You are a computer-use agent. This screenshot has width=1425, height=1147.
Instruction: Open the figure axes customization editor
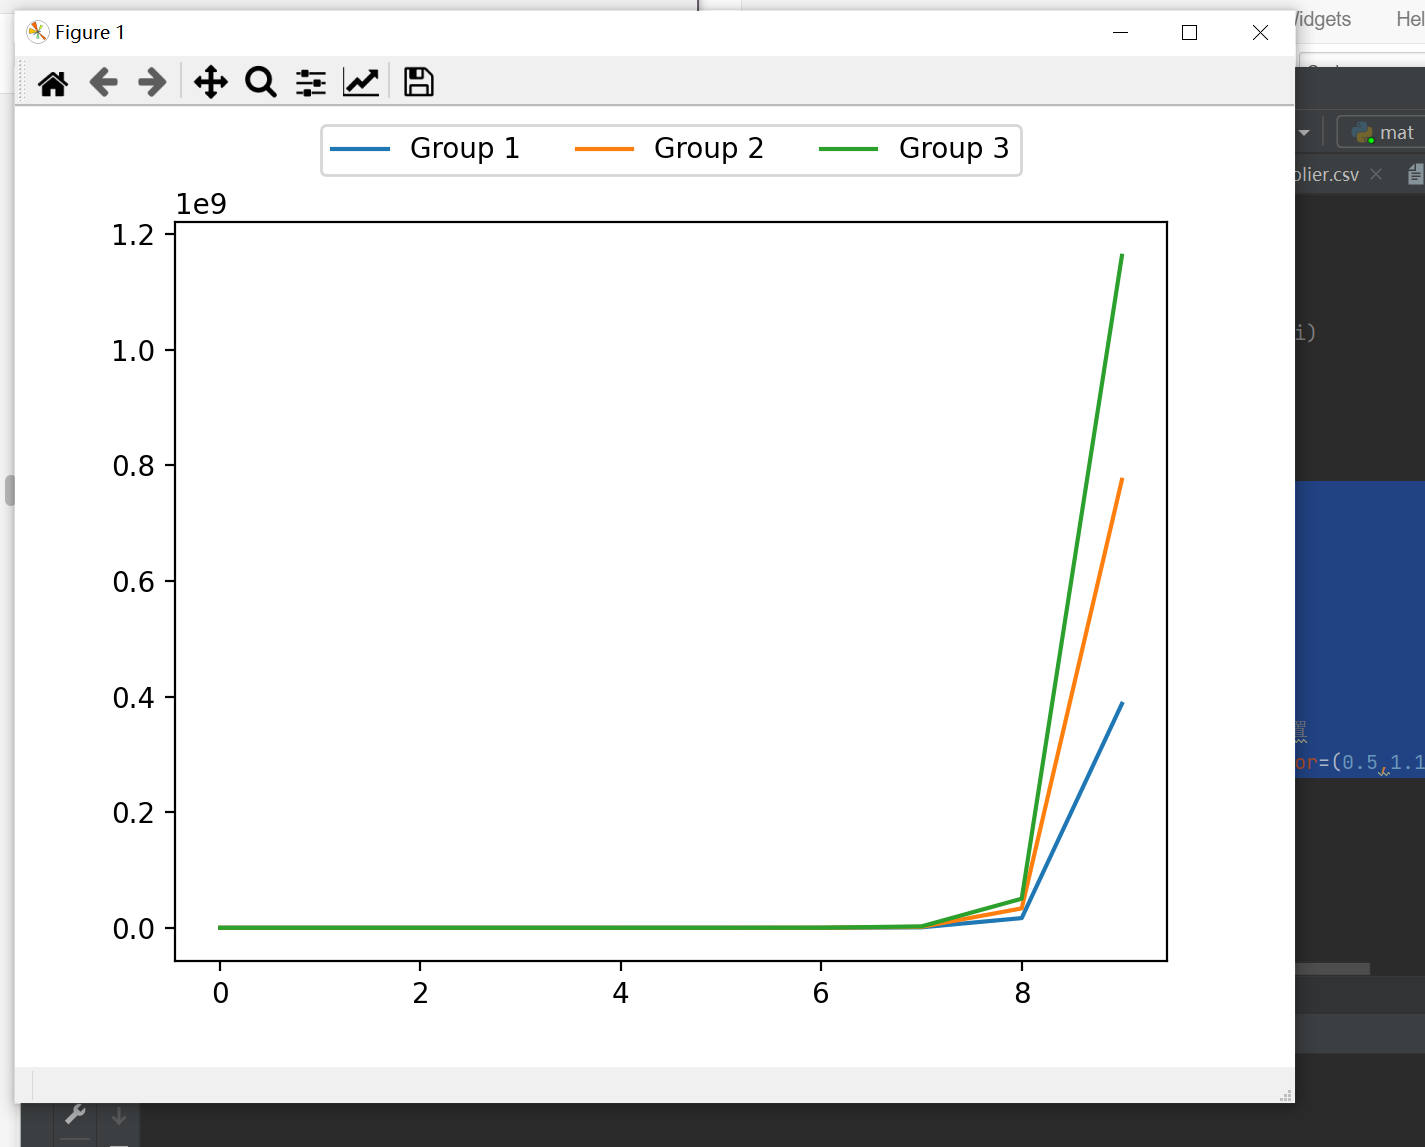[x=360, y=81]
